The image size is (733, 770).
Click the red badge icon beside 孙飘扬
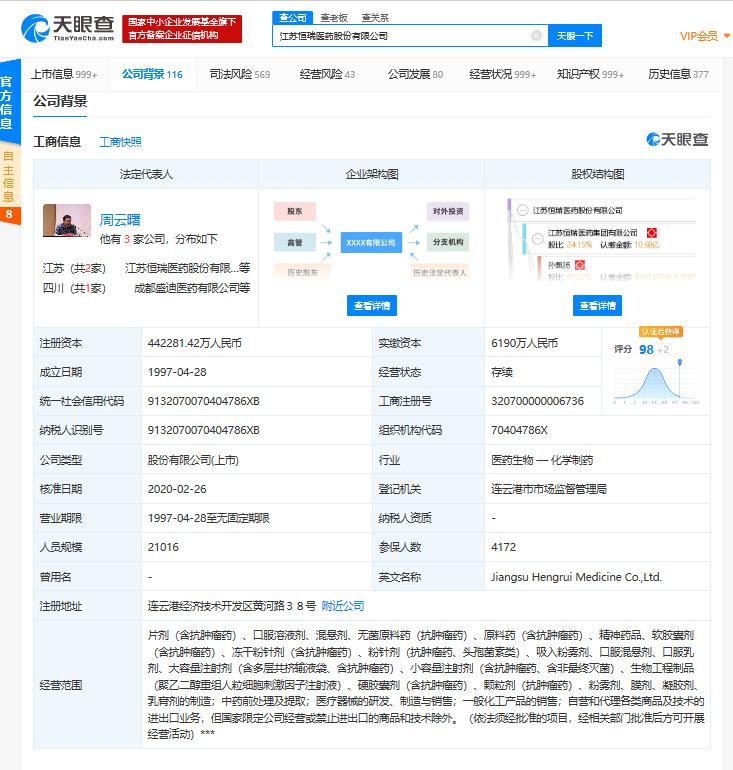coord(580,265)
